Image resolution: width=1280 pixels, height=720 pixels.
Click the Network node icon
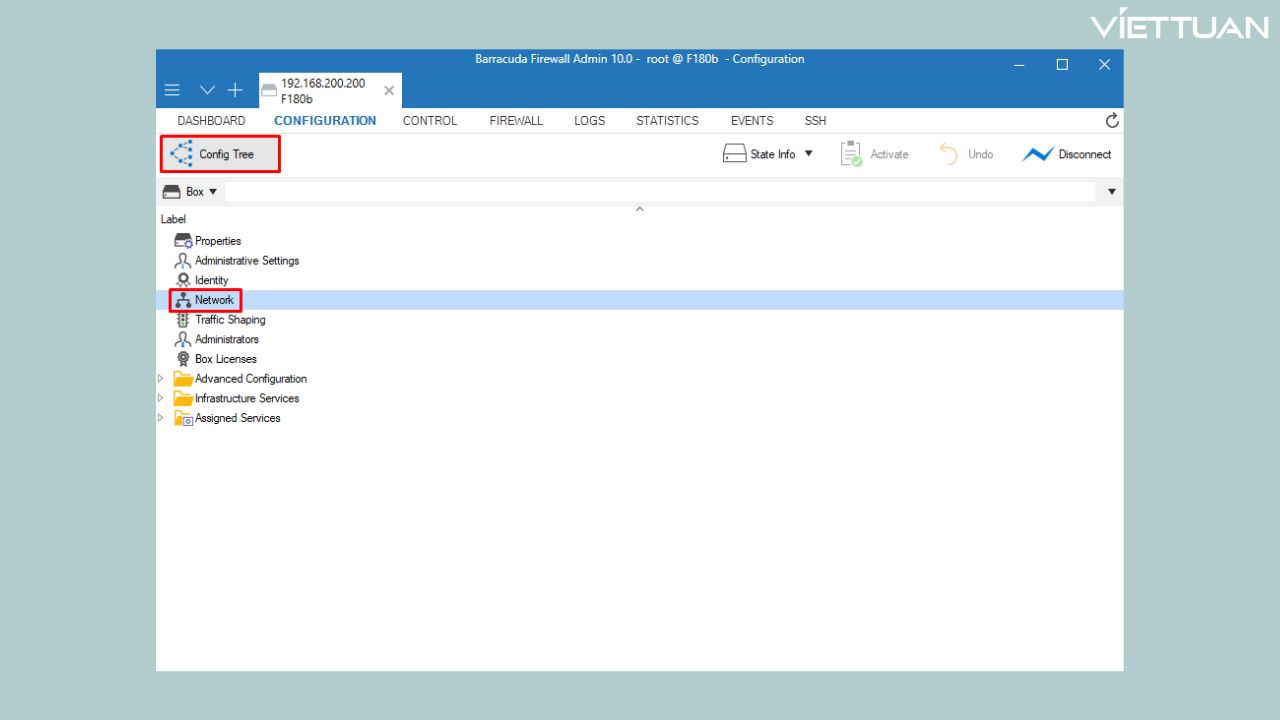click(183, 300)
